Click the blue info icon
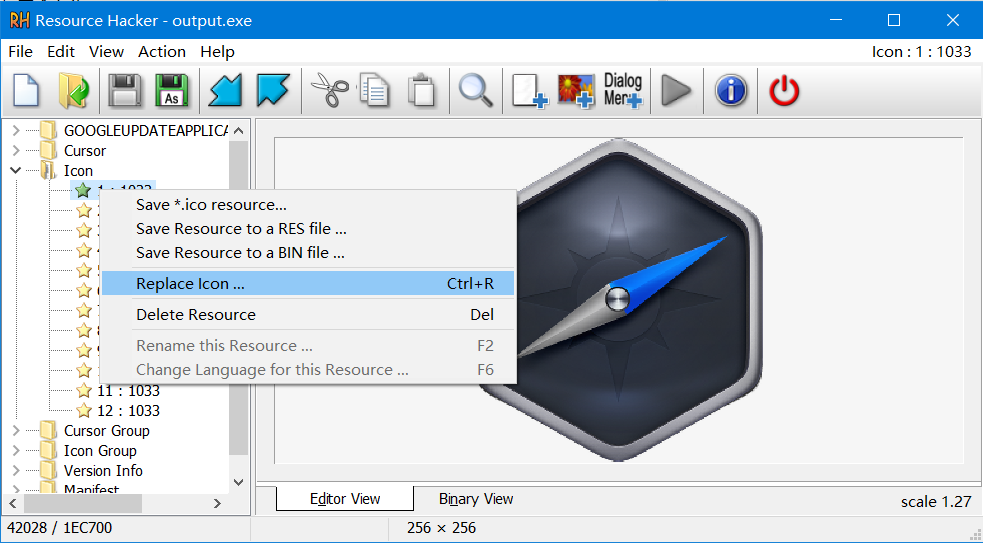This screenshot has width=983, height=543. coord(731,91)
